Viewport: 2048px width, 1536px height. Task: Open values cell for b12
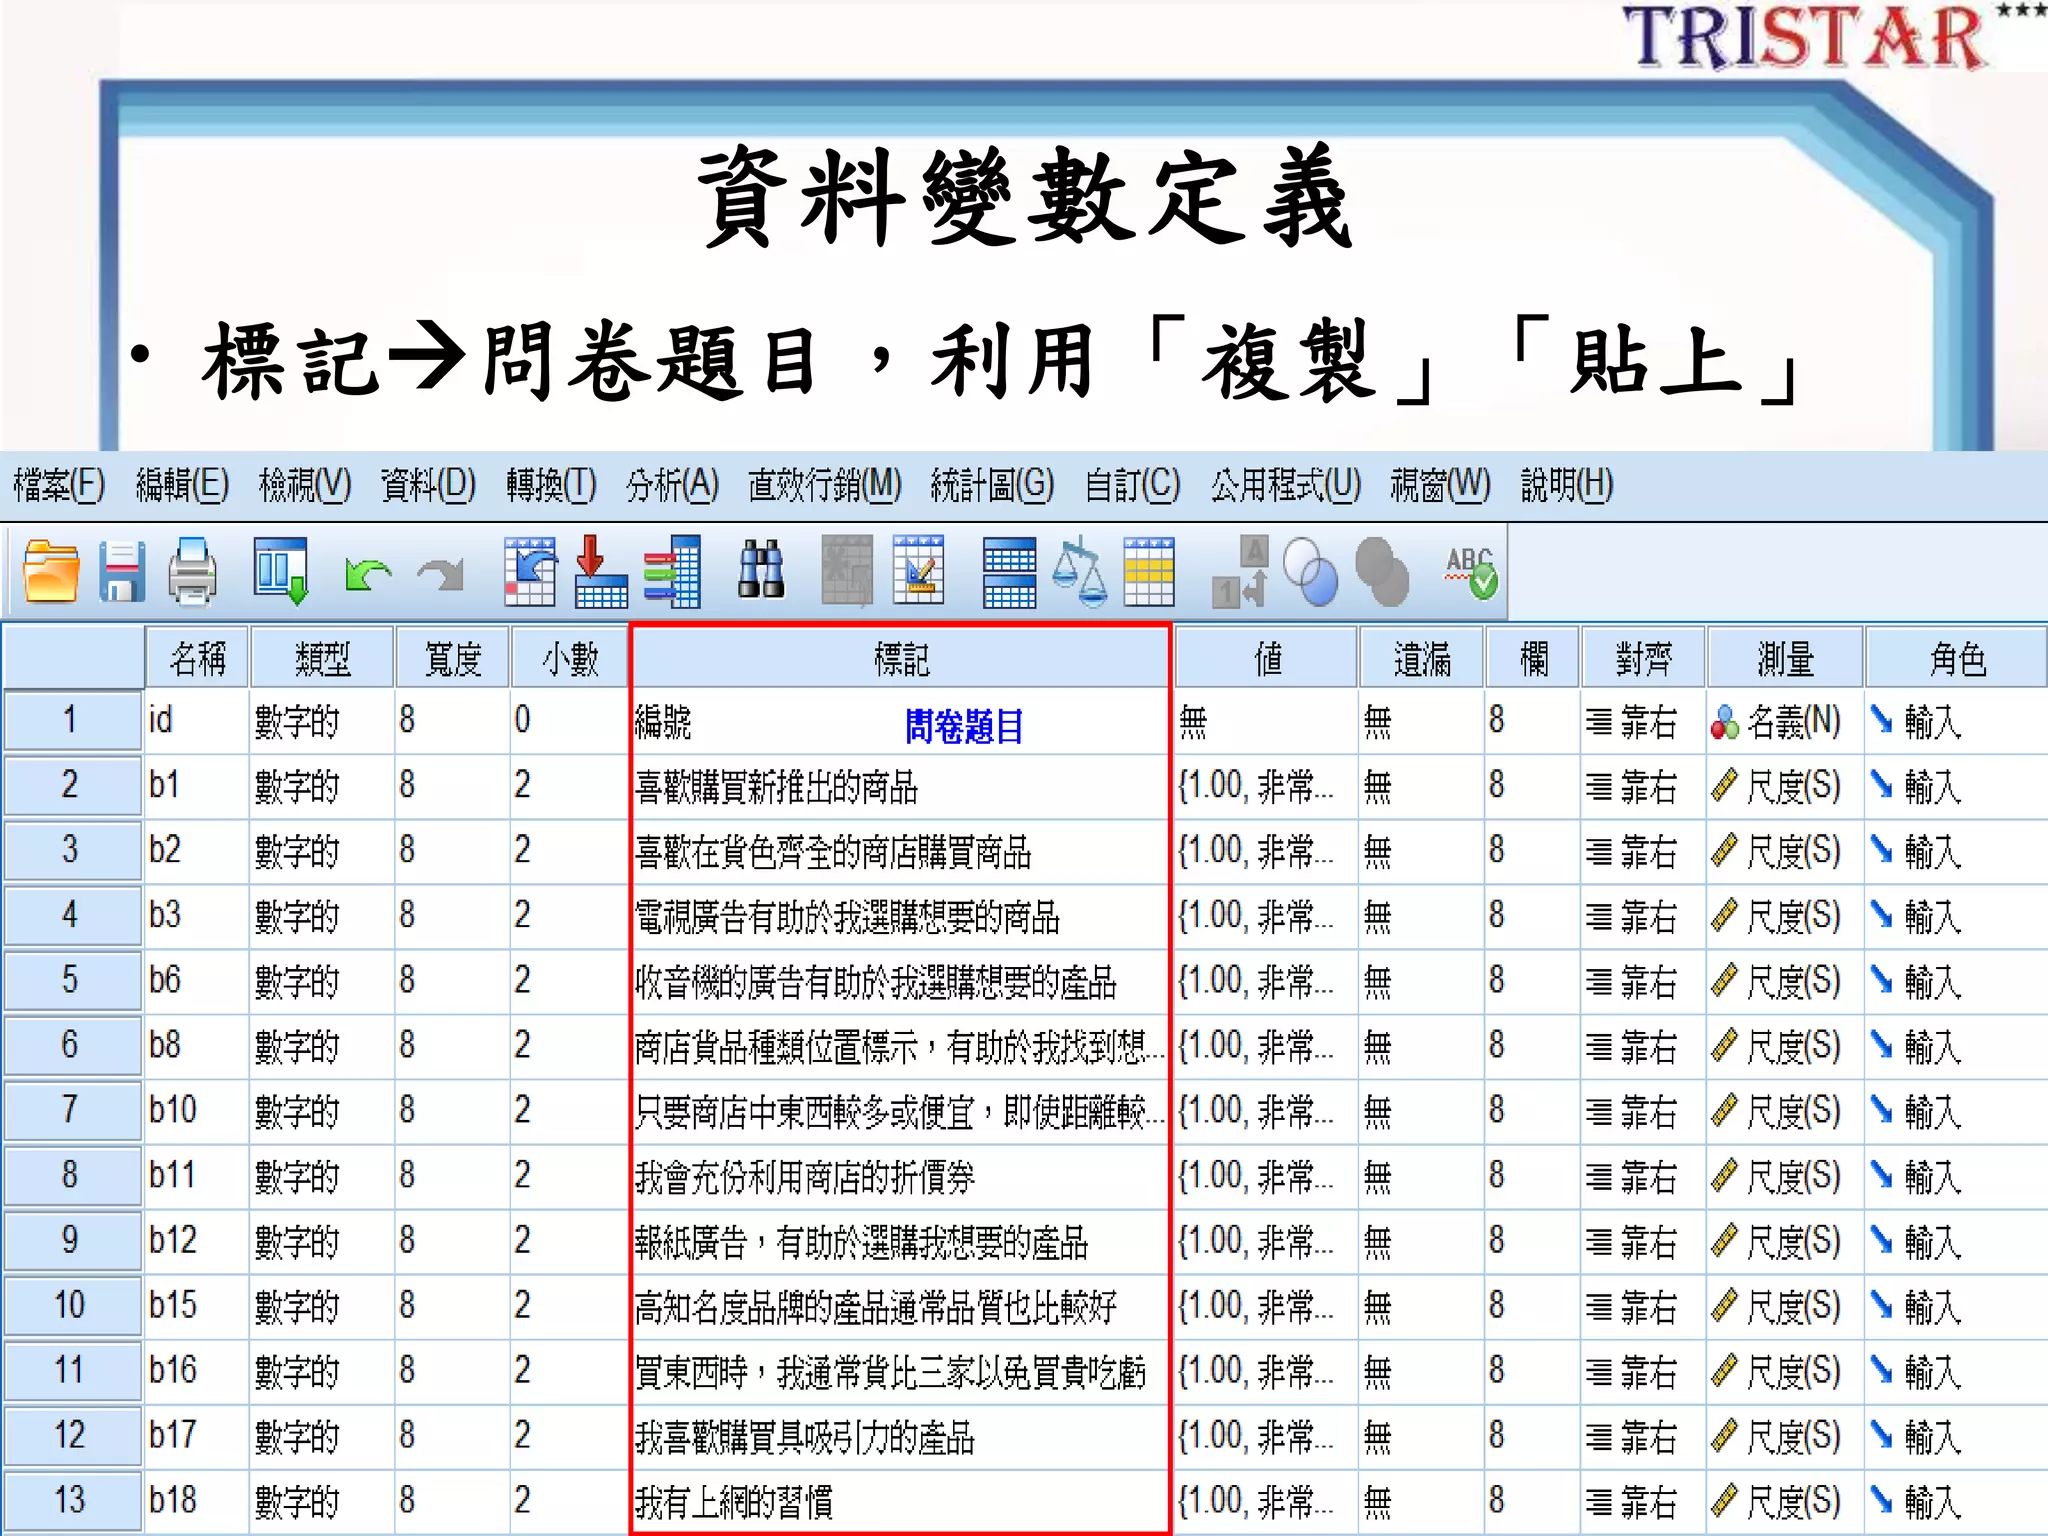(x=1265, y=1241)
